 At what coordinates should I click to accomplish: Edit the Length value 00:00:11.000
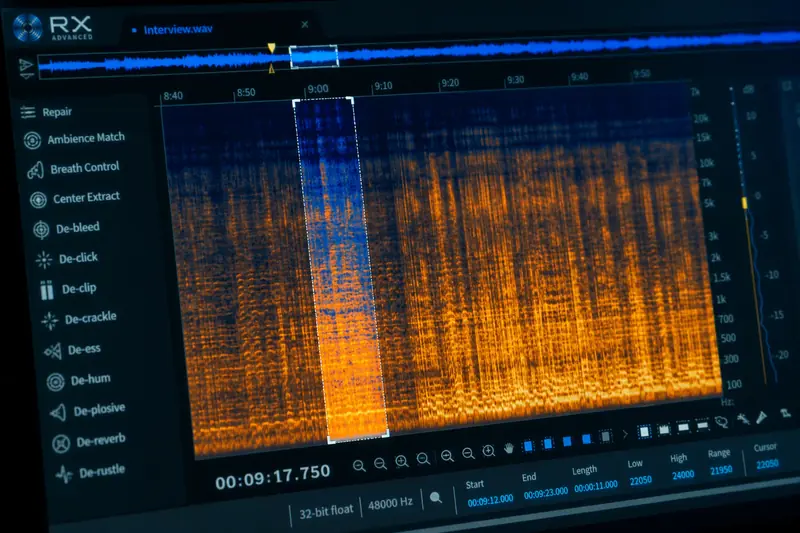(595, 486)
